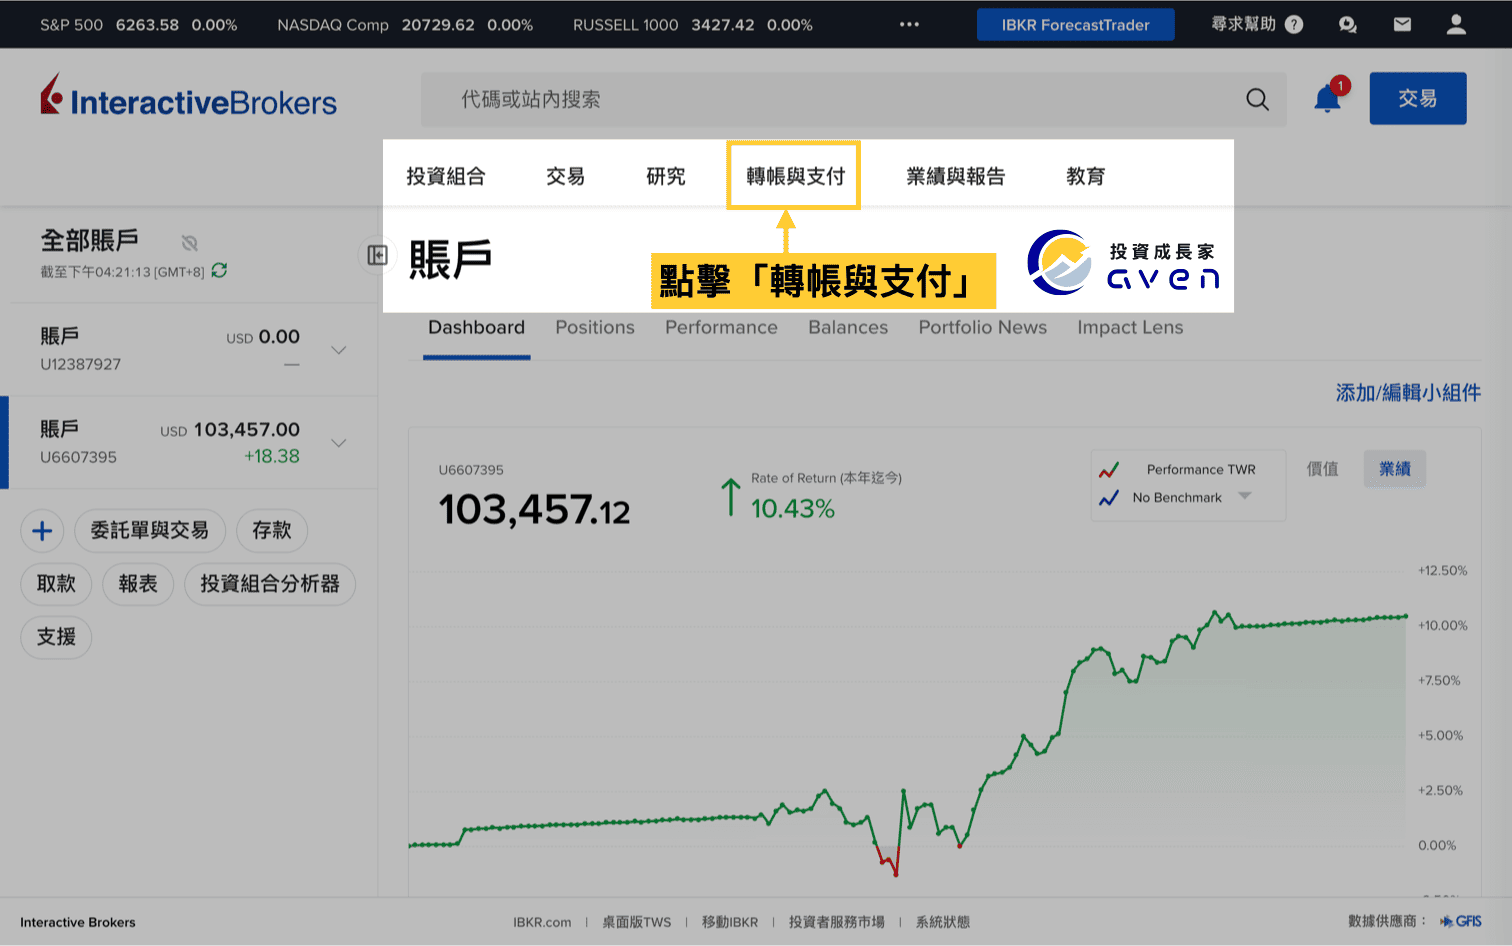Switch to the Positions tab
The image size is (1512, 946).
pyautogui.click(x=595, y=327)
